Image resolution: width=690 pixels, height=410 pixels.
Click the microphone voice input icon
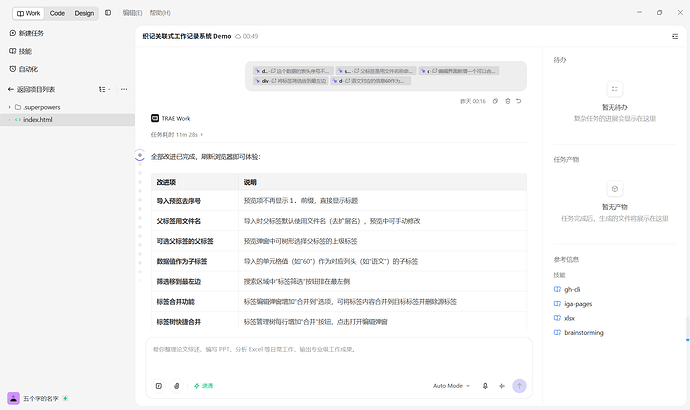tap(485, 386)
